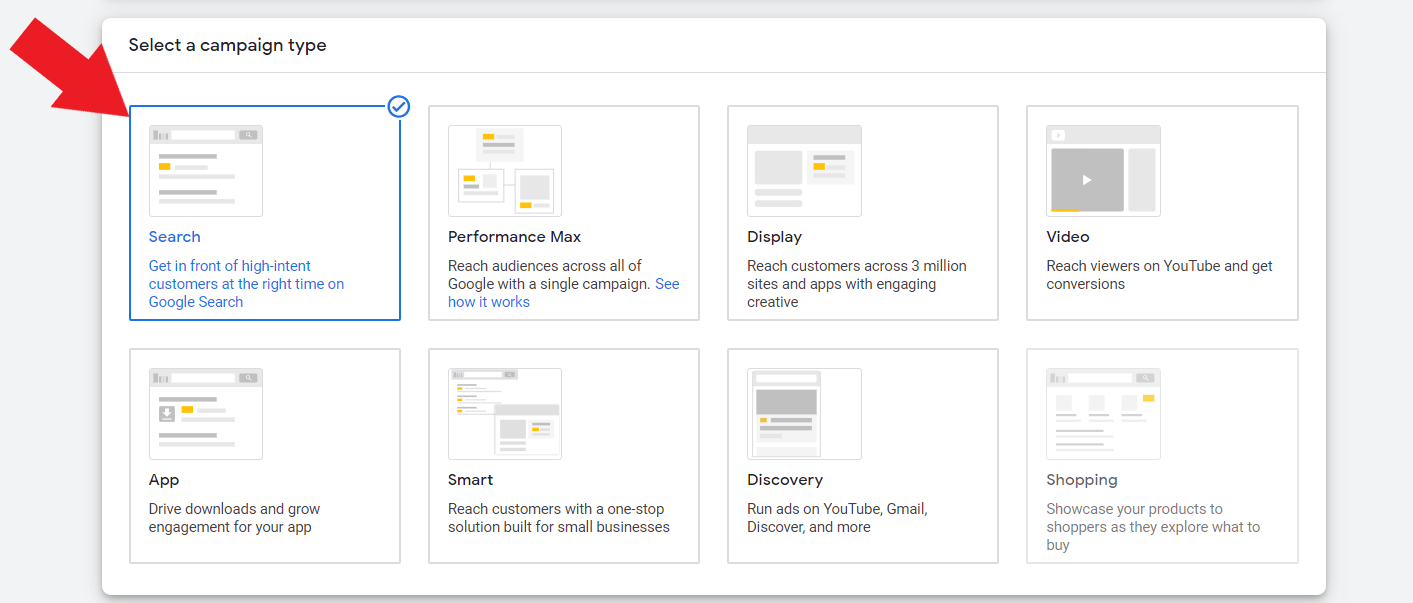Choose the Display campaign type

point(862,213)
